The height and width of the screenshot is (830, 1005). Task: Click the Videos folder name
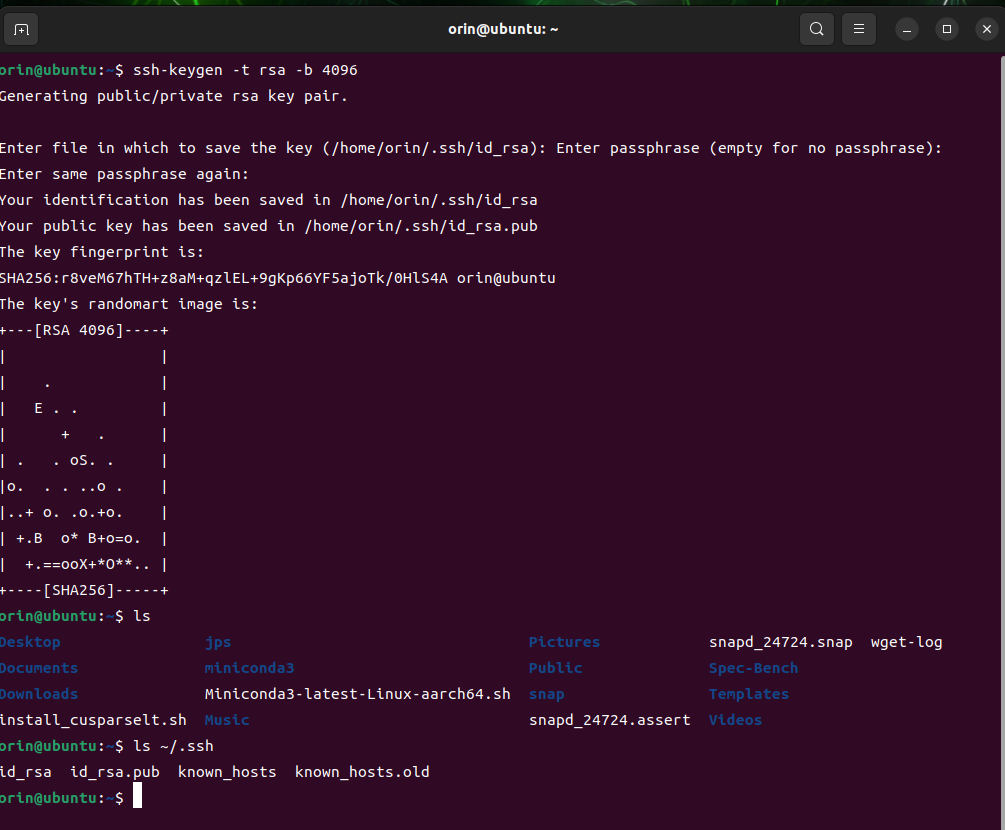[x=736, y=720]
